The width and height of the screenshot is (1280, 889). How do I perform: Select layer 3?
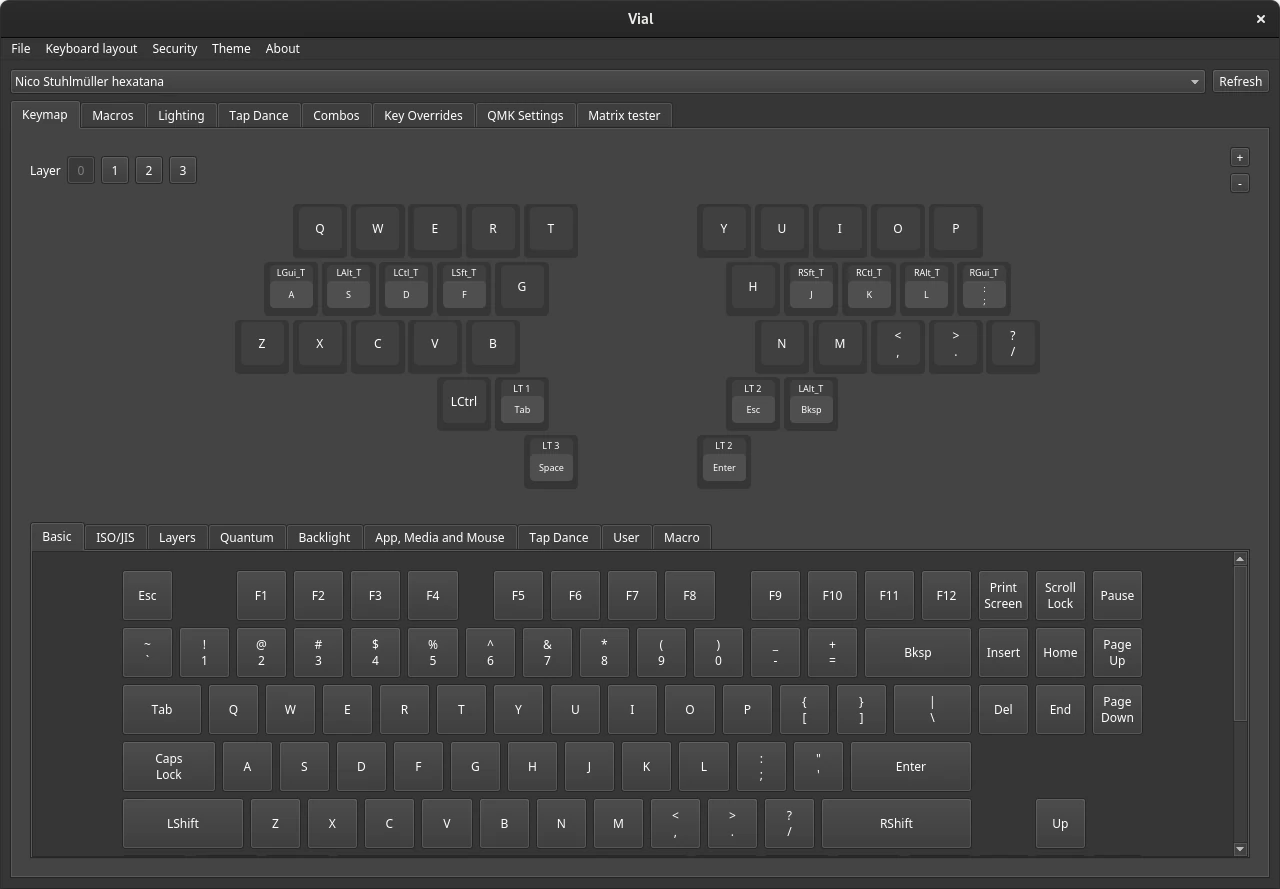182,170
